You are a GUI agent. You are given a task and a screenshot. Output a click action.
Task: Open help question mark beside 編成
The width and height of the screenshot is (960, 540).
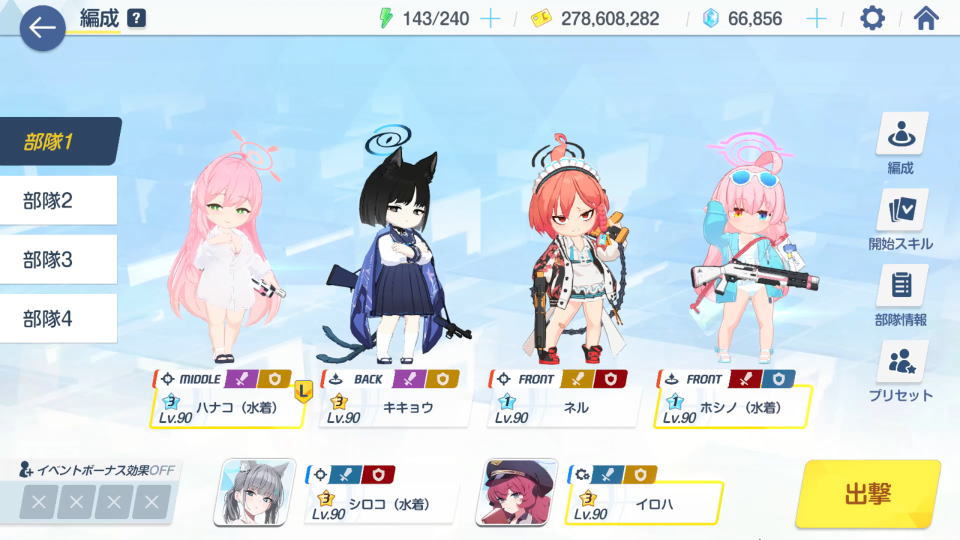pos(137,18)
